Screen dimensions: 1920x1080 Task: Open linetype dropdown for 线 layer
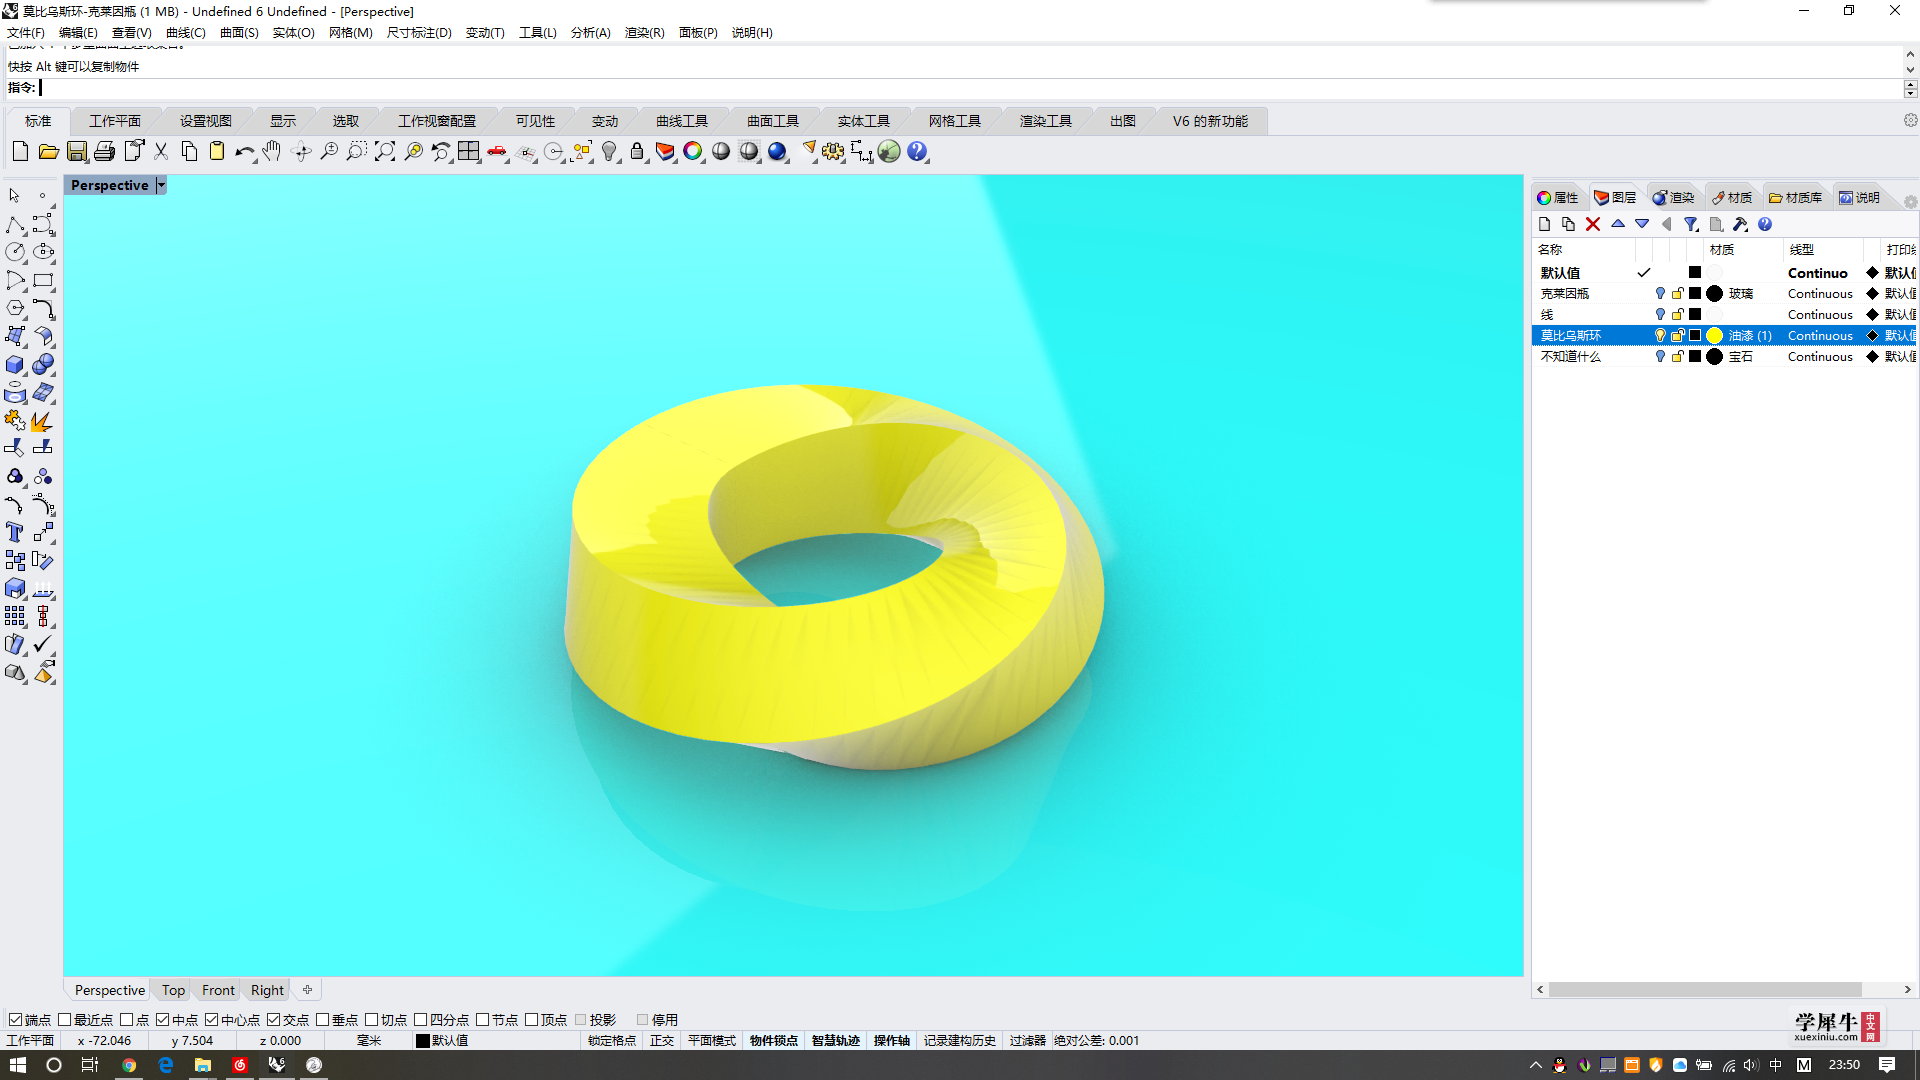point(1820,315)
